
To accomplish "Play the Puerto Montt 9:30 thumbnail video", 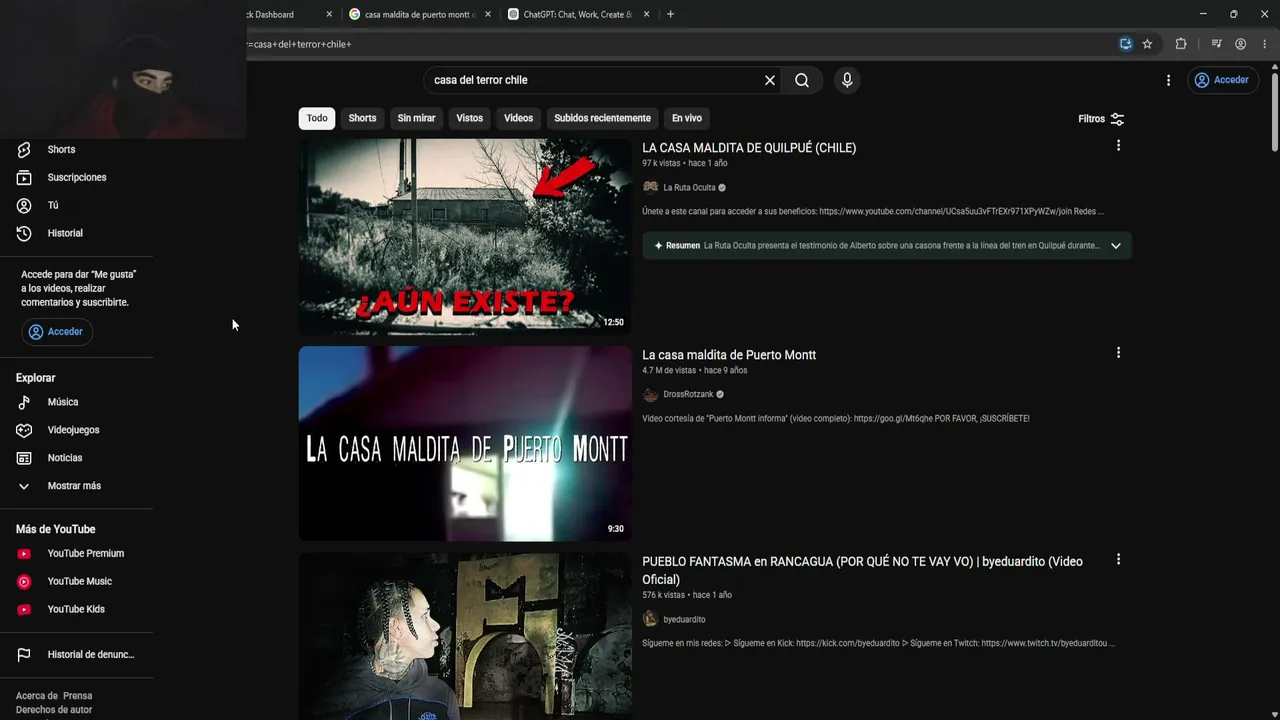I will click(x=465, y=443).
